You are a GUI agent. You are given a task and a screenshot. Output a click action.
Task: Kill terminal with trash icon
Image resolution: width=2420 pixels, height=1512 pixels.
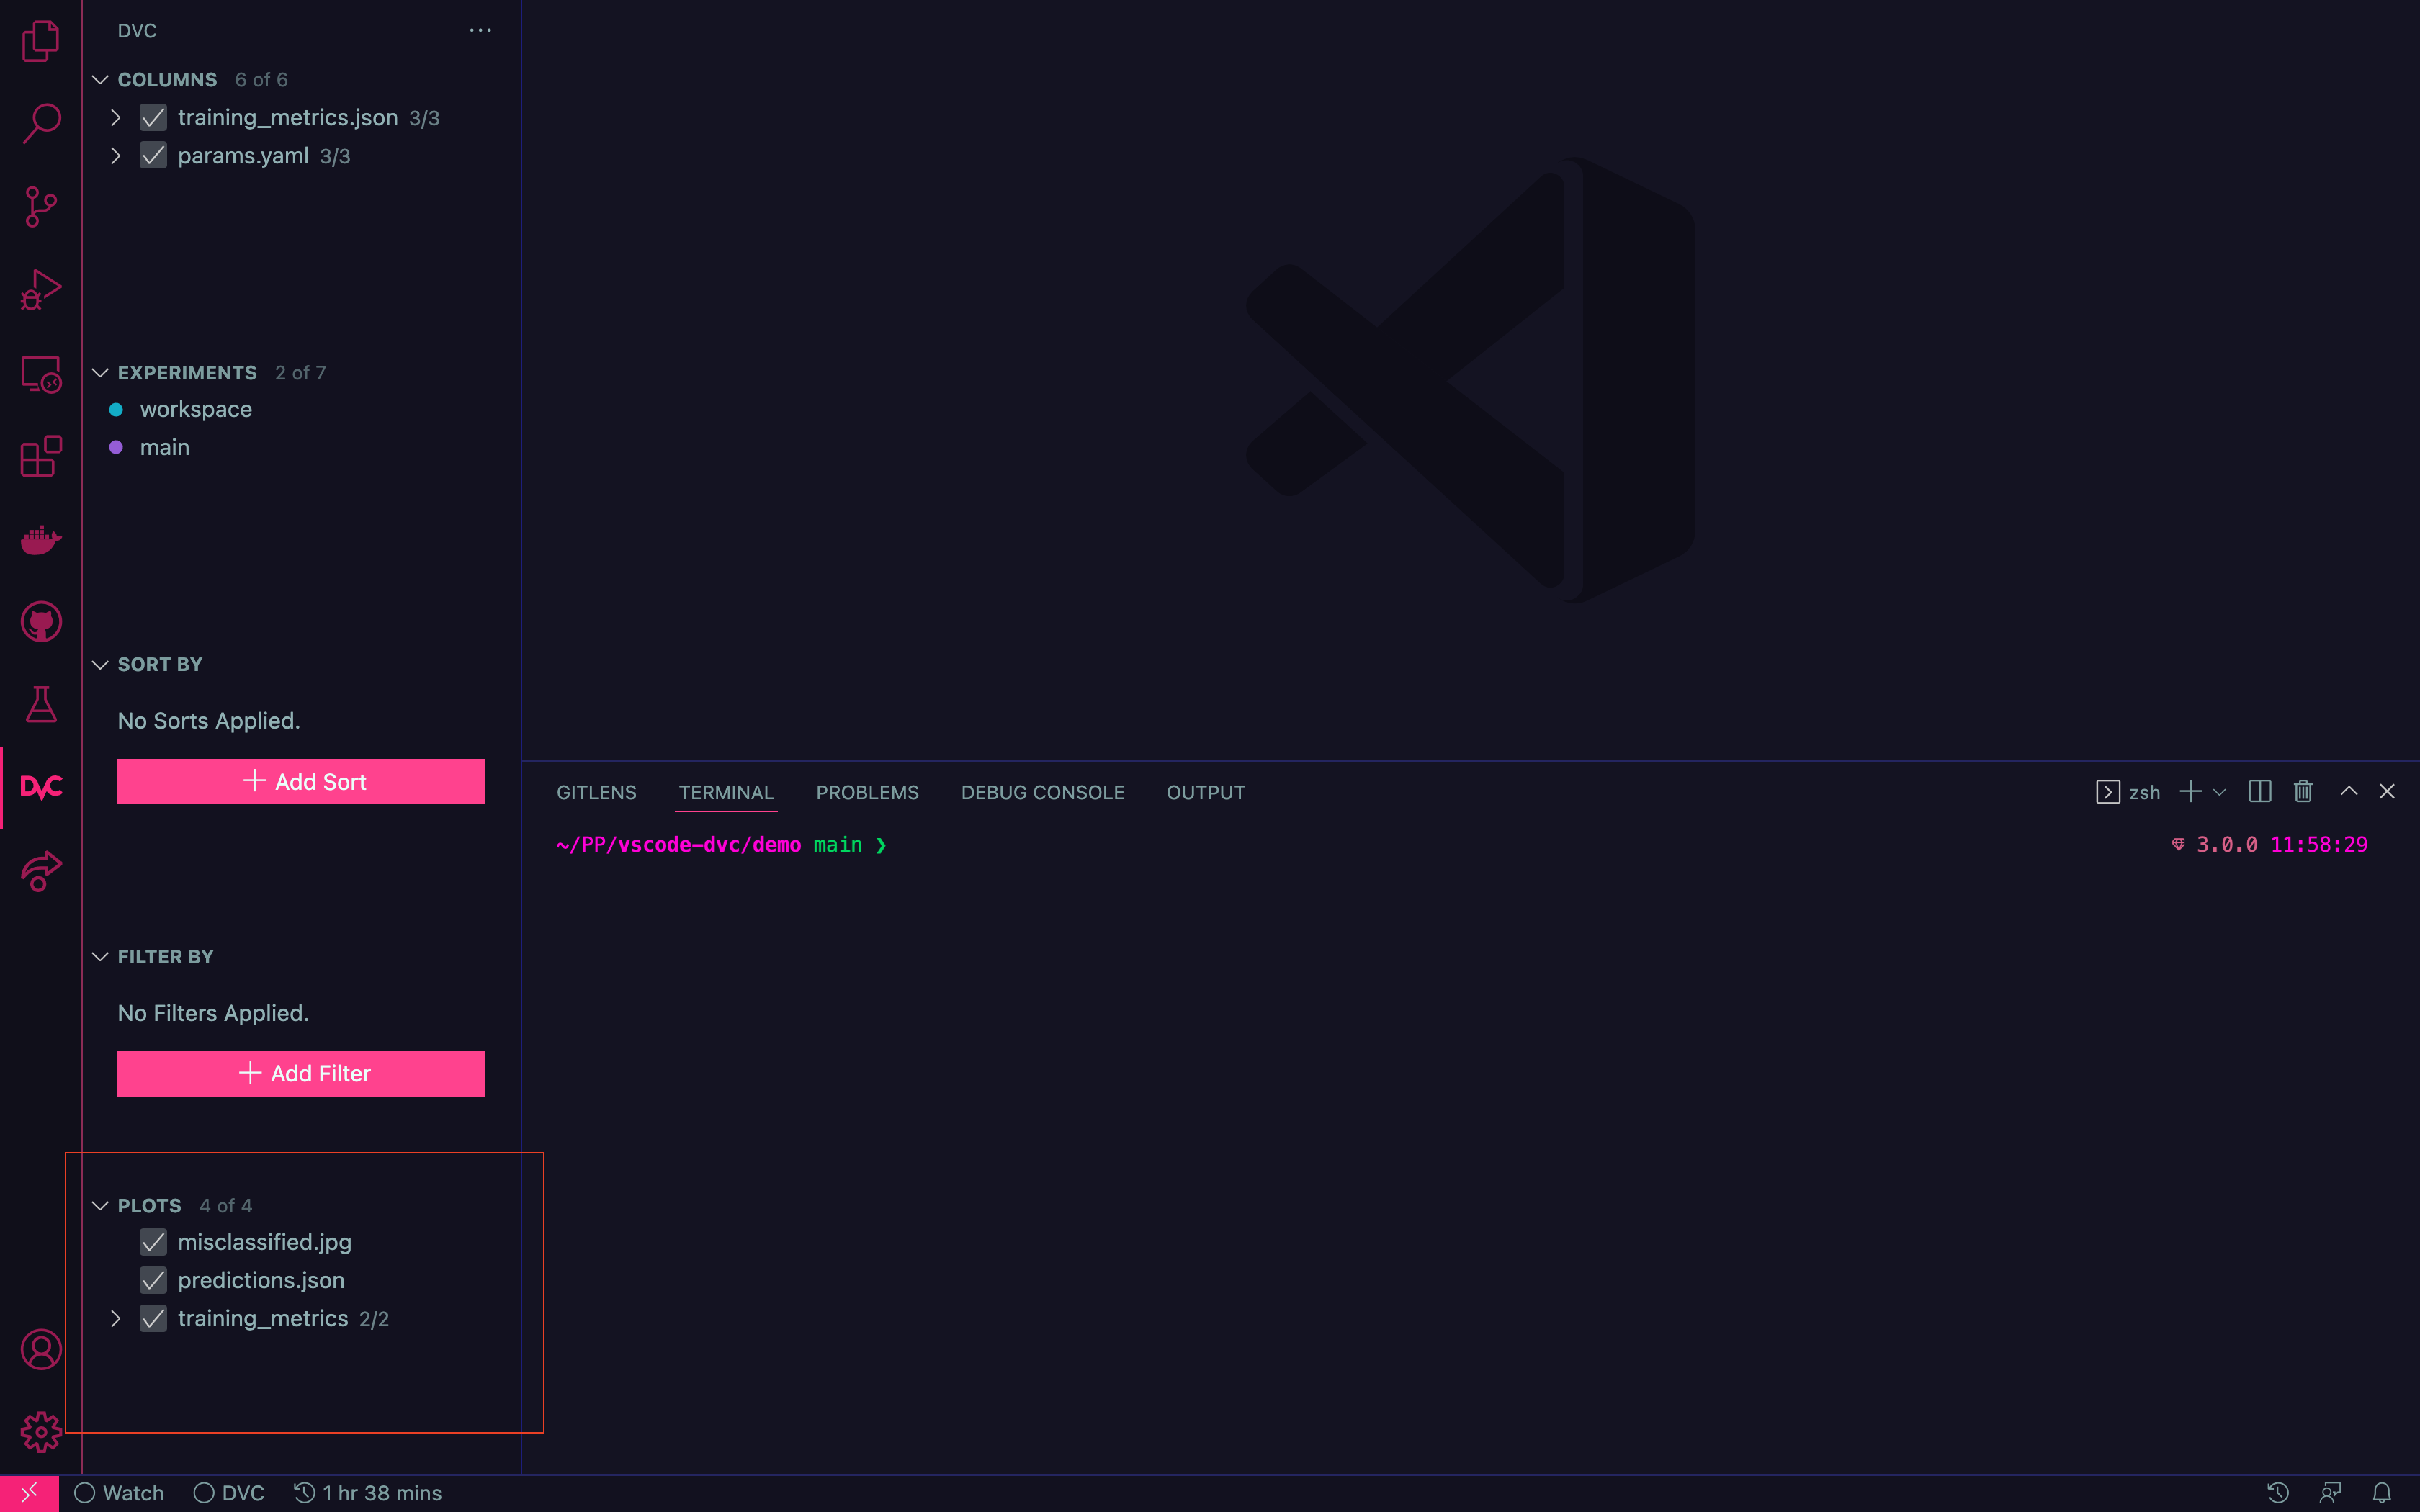click(x=2303, y=792)
